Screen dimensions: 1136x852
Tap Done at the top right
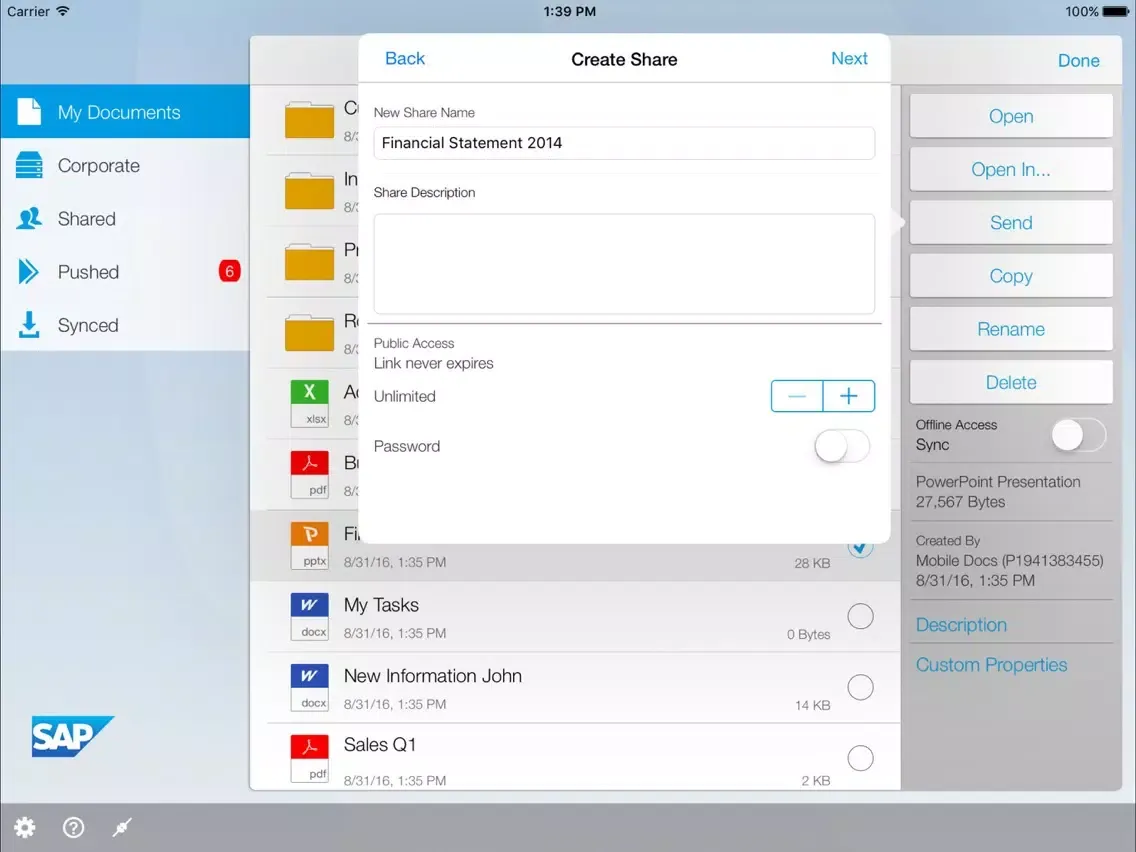pyautogui.click(x=1079, y=61)
